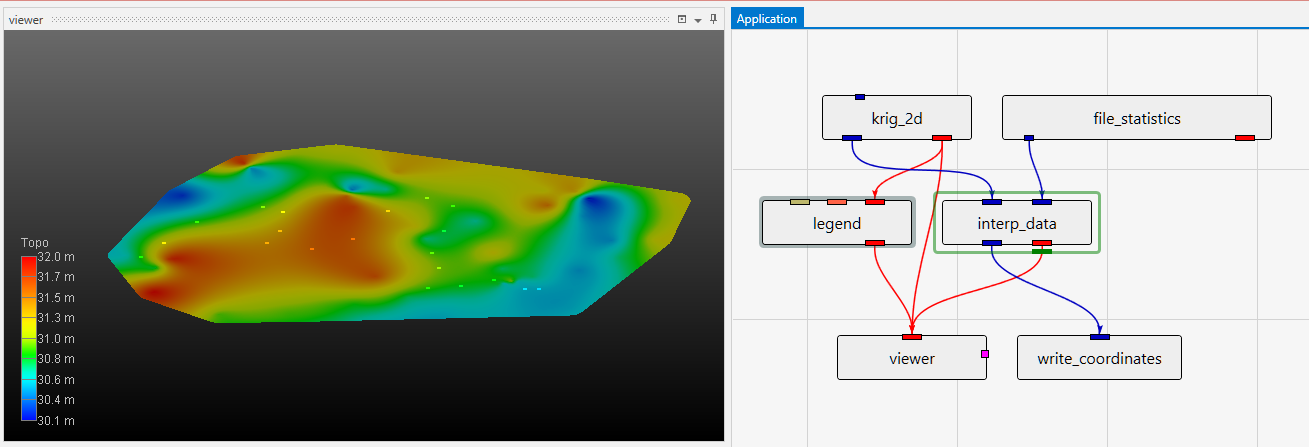1309x447 pixels.
Task: Click the blue input port atop krig_2d
Action: 860,97
